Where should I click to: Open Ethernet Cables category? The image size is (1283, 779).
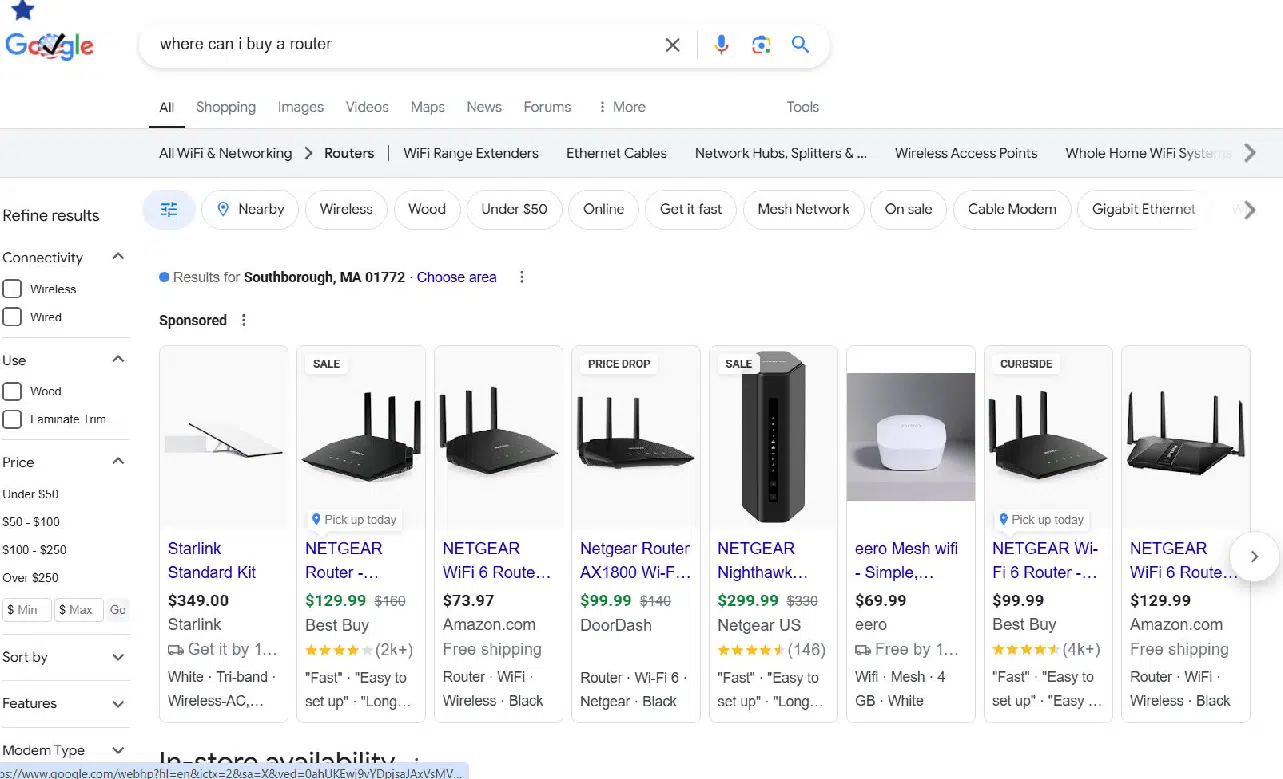click(x=616, y=153)
